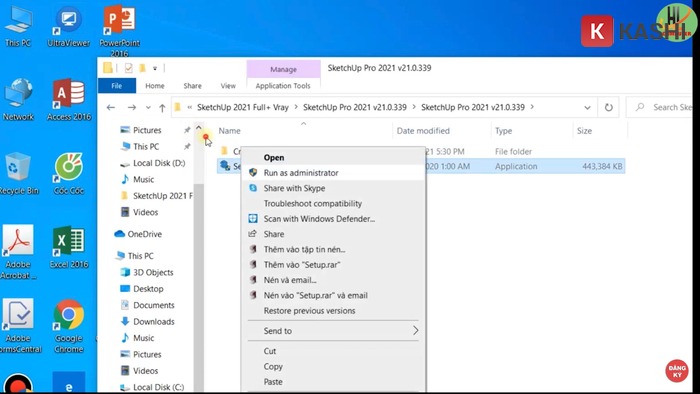Choose Cut from the context menu
The width and height of the screenshot is (700, 394).
click(x=333, y=351)
